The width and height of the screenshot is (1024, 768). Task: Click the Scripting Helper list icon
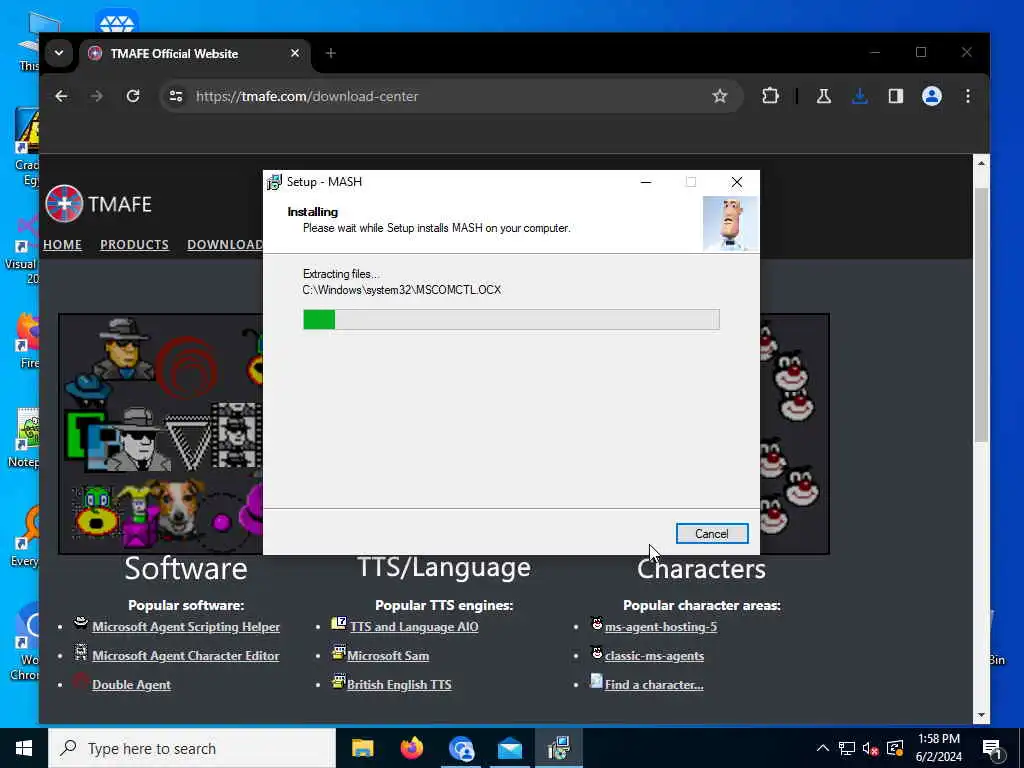[81, 622]
